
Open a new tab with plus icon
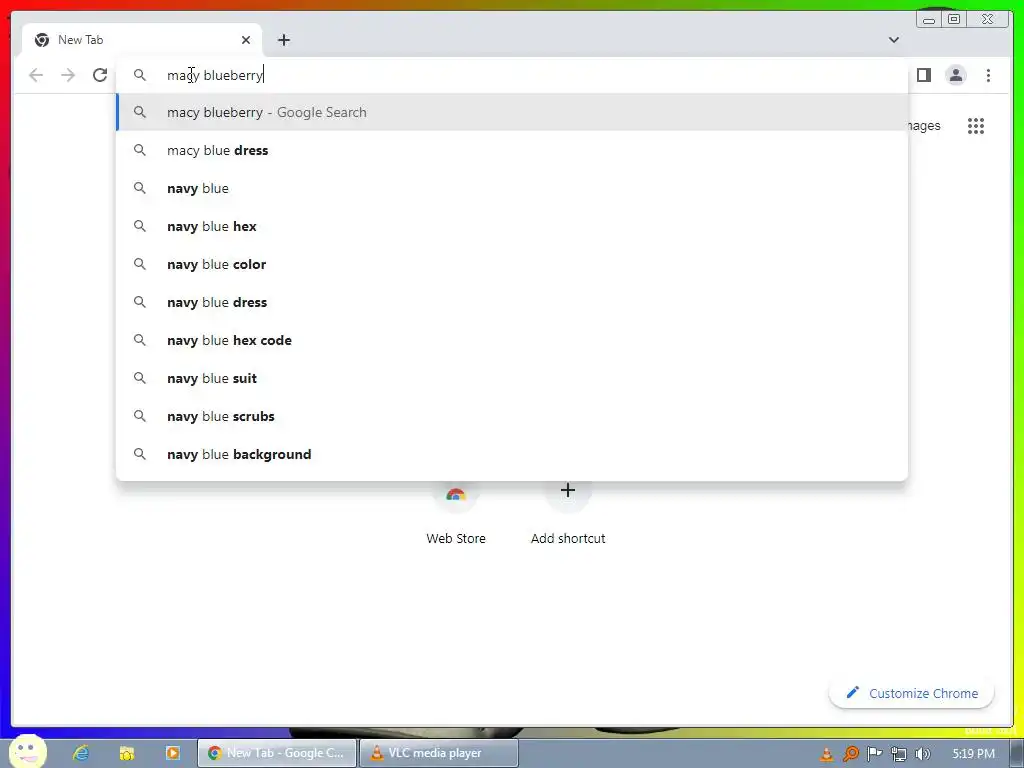[x=283, y=40]
